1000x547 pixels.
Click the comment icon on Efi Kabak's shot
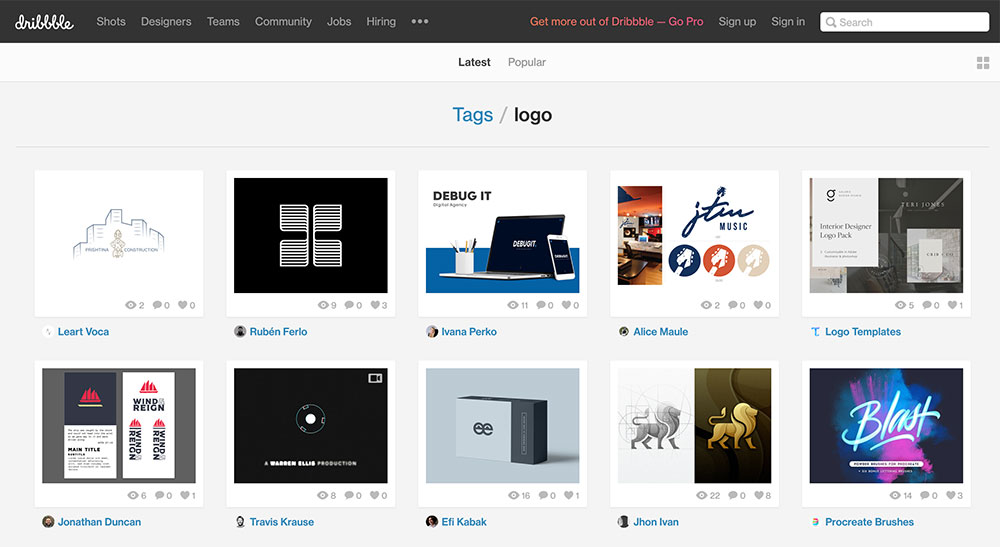543,495
